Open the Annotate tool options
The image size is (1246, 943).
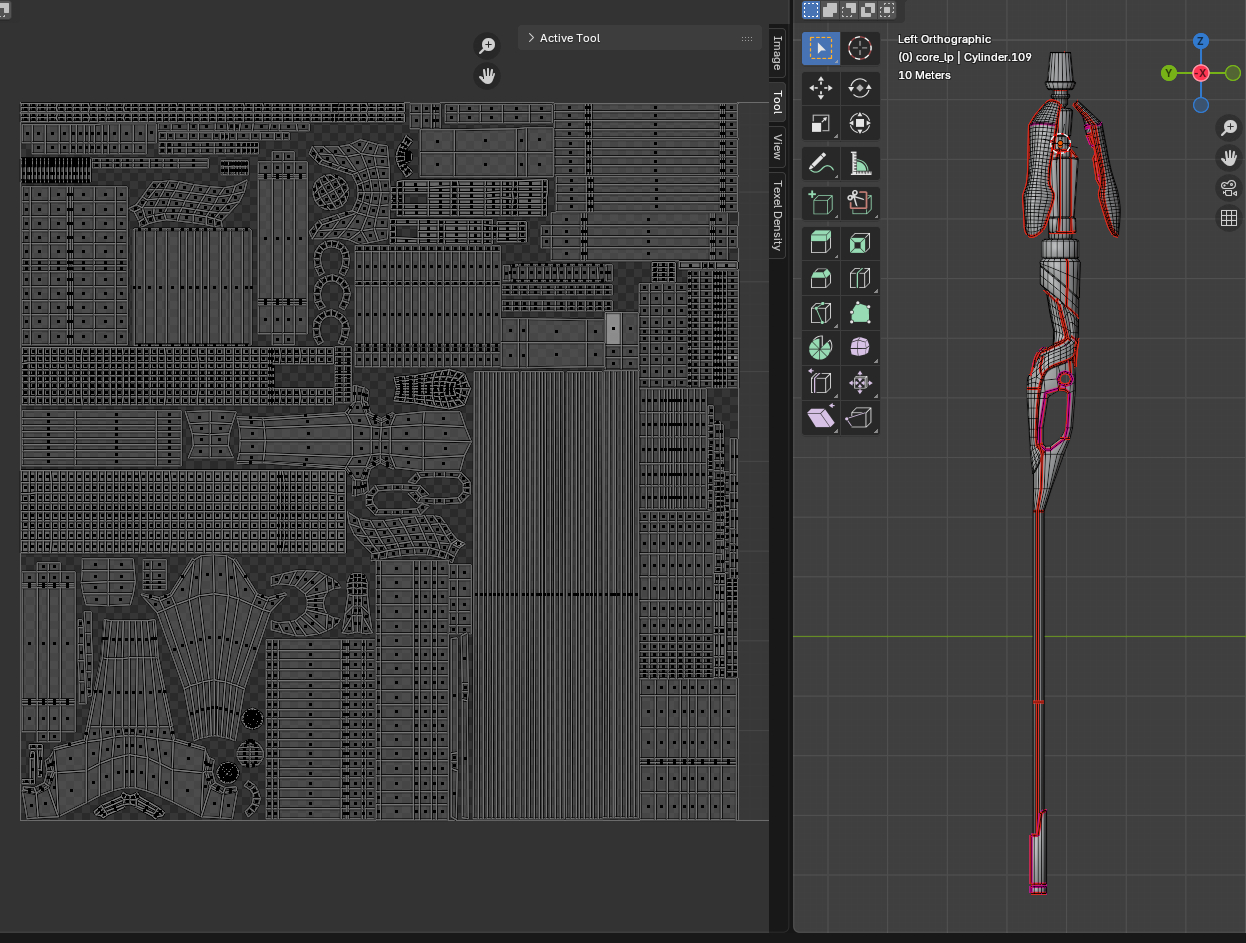820,162
